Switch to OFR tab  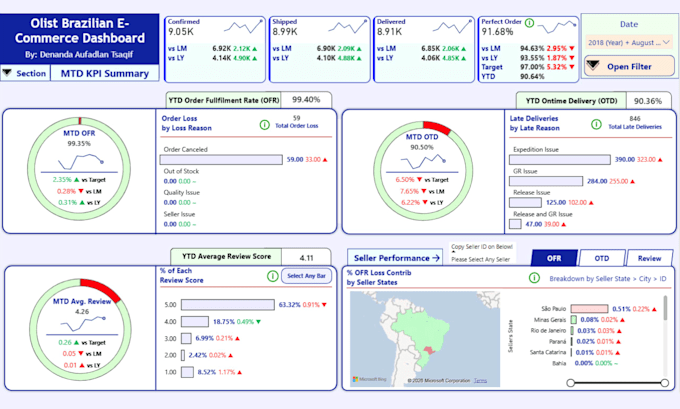[x=554, y=258]
